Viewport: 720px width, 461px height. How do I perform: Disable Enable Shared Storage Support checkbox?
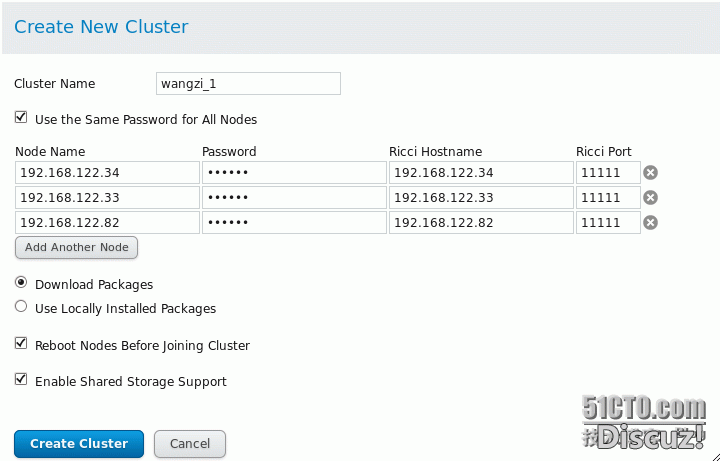[21, 380]
